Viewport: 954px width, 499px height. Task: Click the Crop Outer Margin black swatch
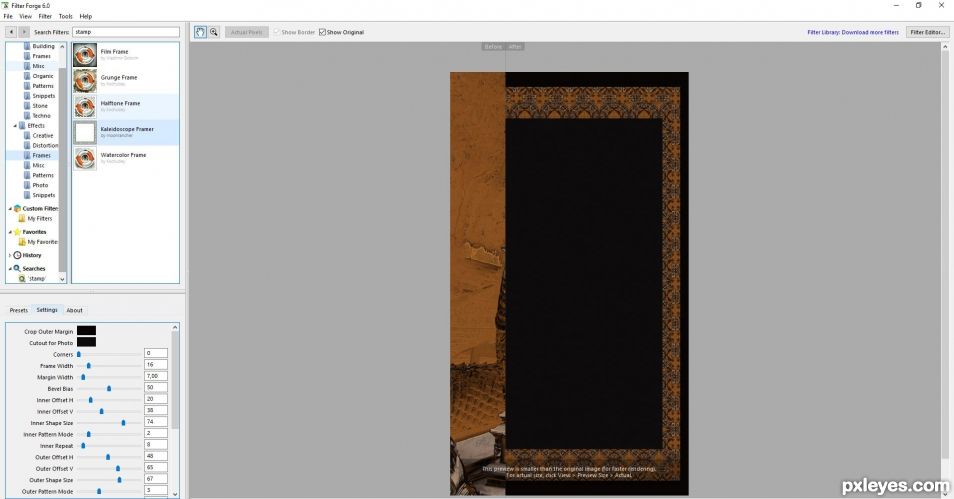click(x=86, y=331)
